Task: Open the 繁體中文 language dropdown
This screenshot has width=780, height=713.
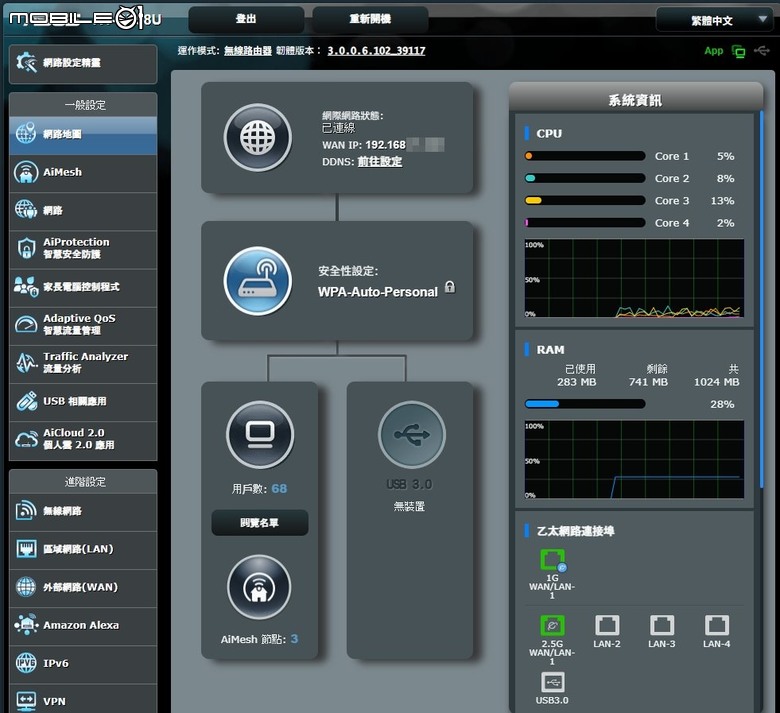Action: click(713, 20)
